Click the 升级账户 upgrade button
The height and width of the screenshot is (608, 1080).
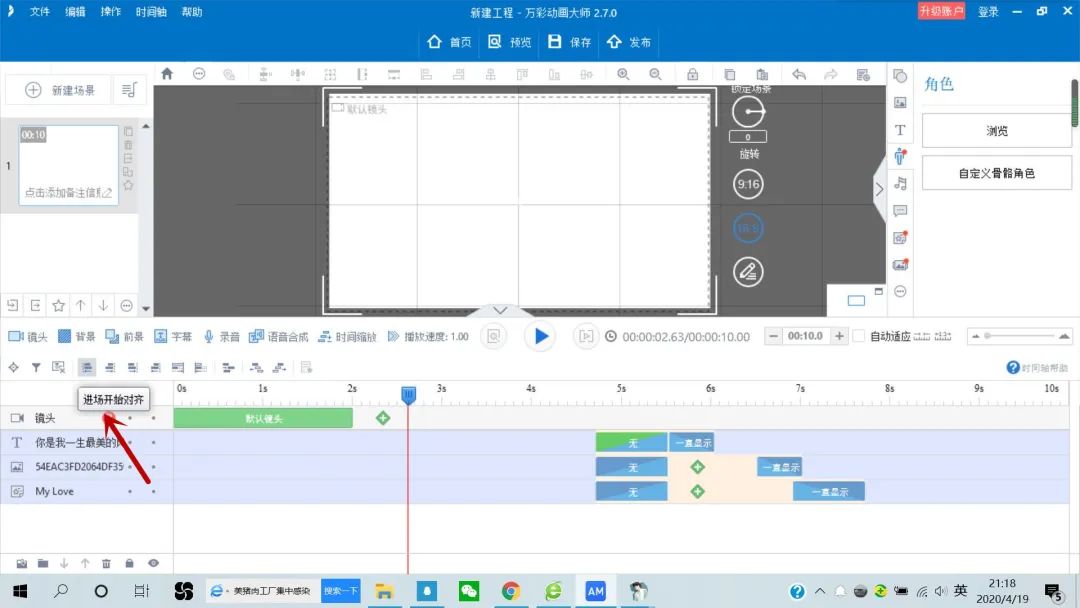(941, 12)
